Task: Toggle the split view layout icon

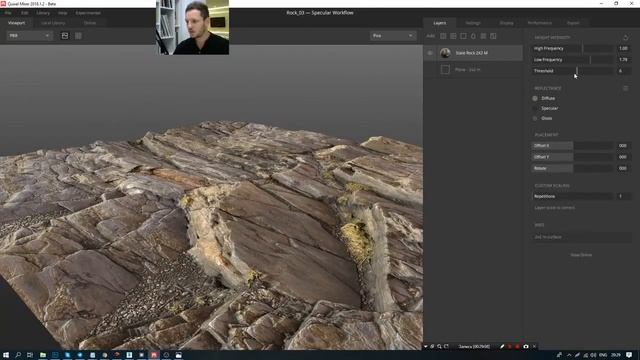Action: pyautogui.click(x=78, y=36)
